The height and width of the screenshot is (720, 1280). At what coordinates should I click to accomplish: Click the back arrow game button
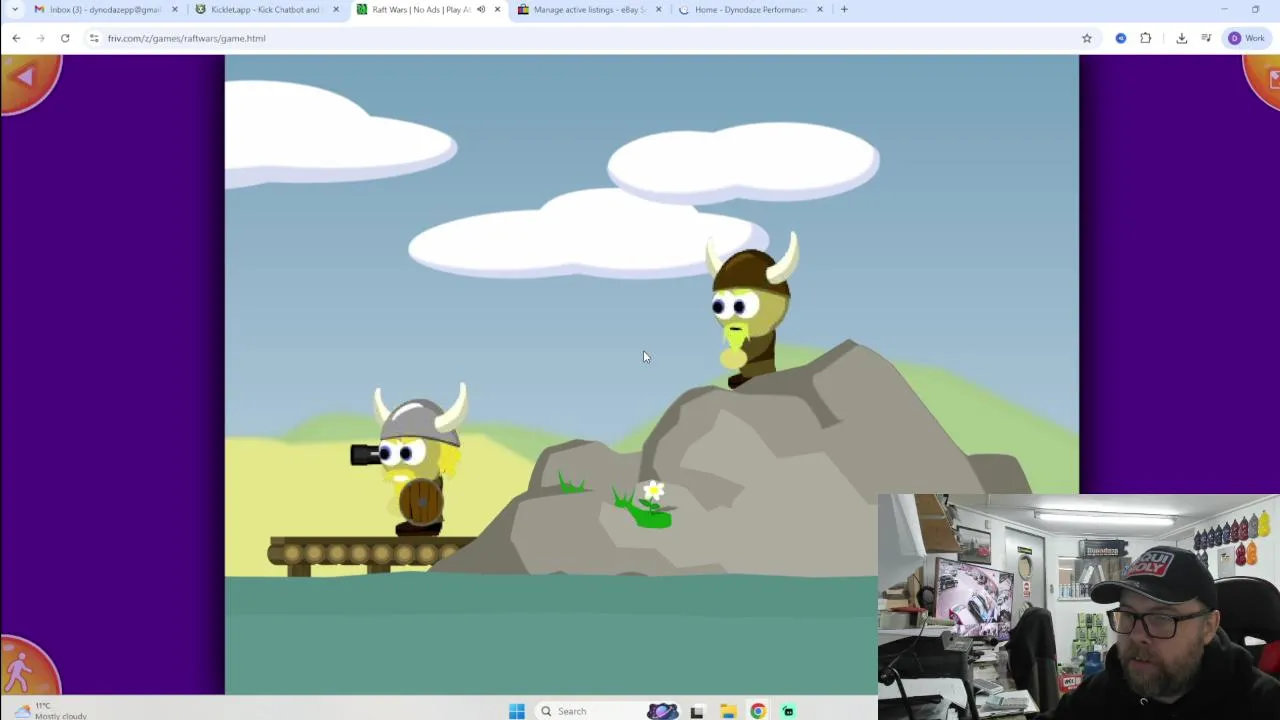[x=28, y=79]
